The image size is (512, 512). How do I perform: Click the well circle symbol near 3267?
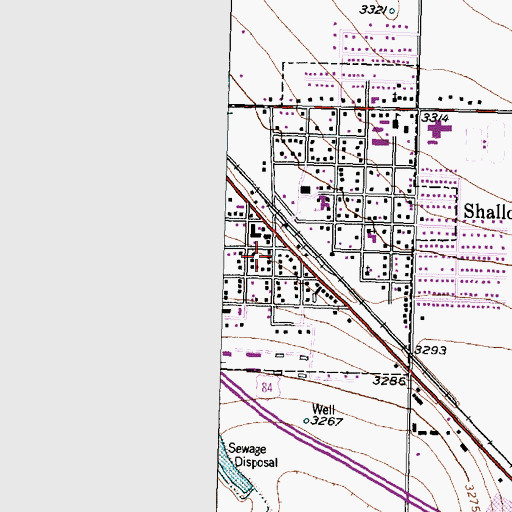(x=306, y=421)
